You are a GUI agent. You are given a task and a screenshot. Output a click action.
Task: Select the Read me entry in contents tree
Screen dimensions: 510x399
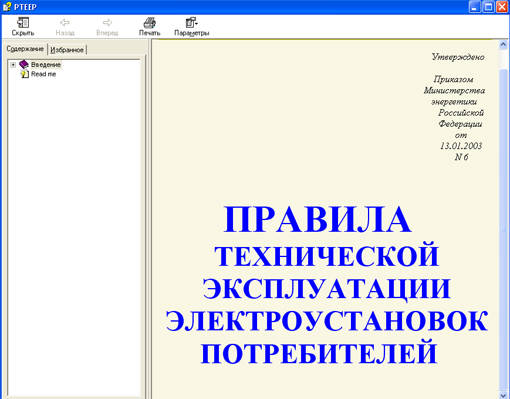pyautogui.click(x=43, y=74)
